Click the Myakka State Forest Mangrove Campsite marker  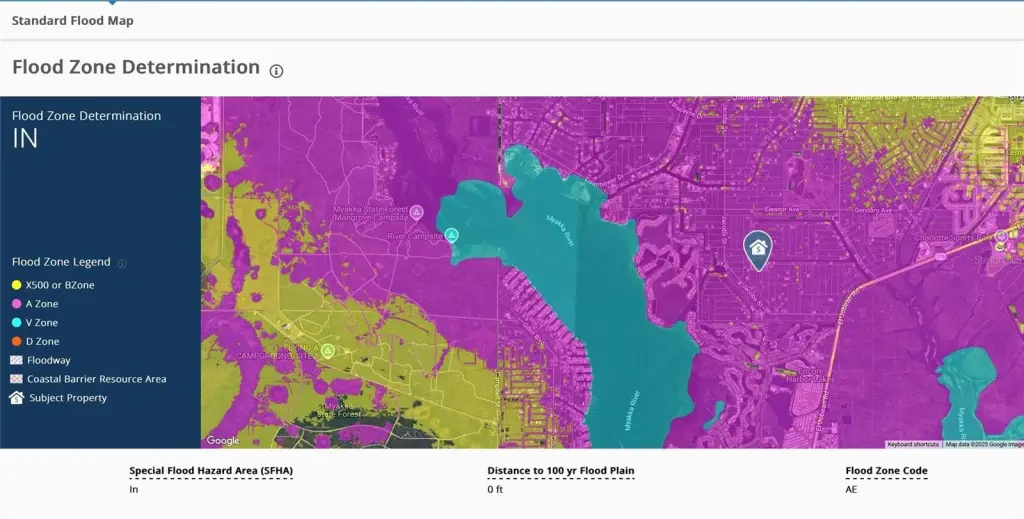(x=417, y=212)
